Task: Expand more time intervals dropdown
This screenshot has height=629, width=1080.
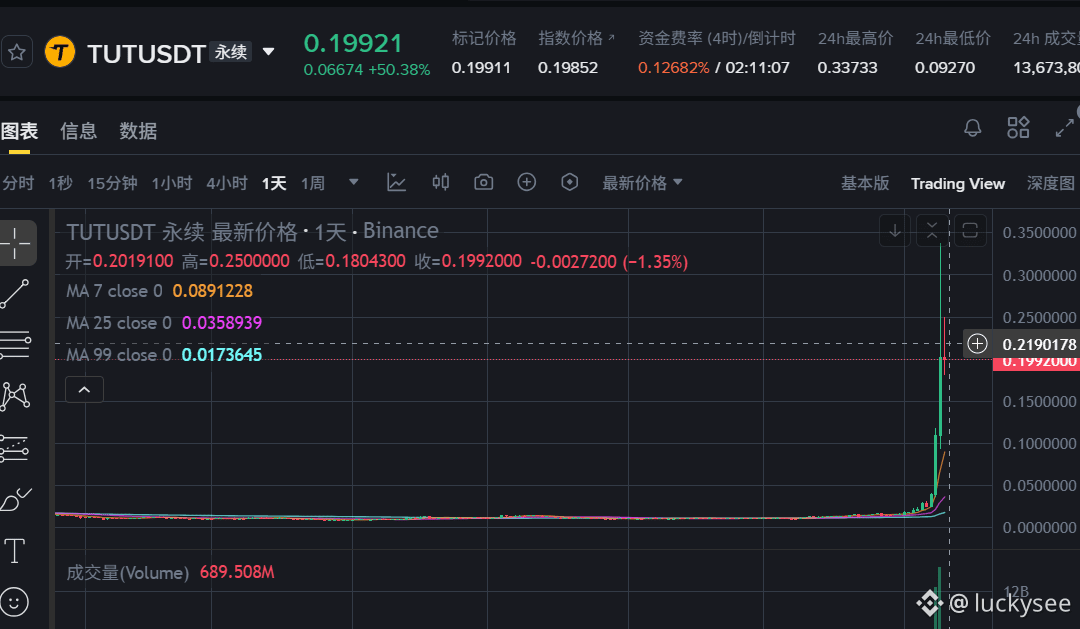Action: [353, 182]
